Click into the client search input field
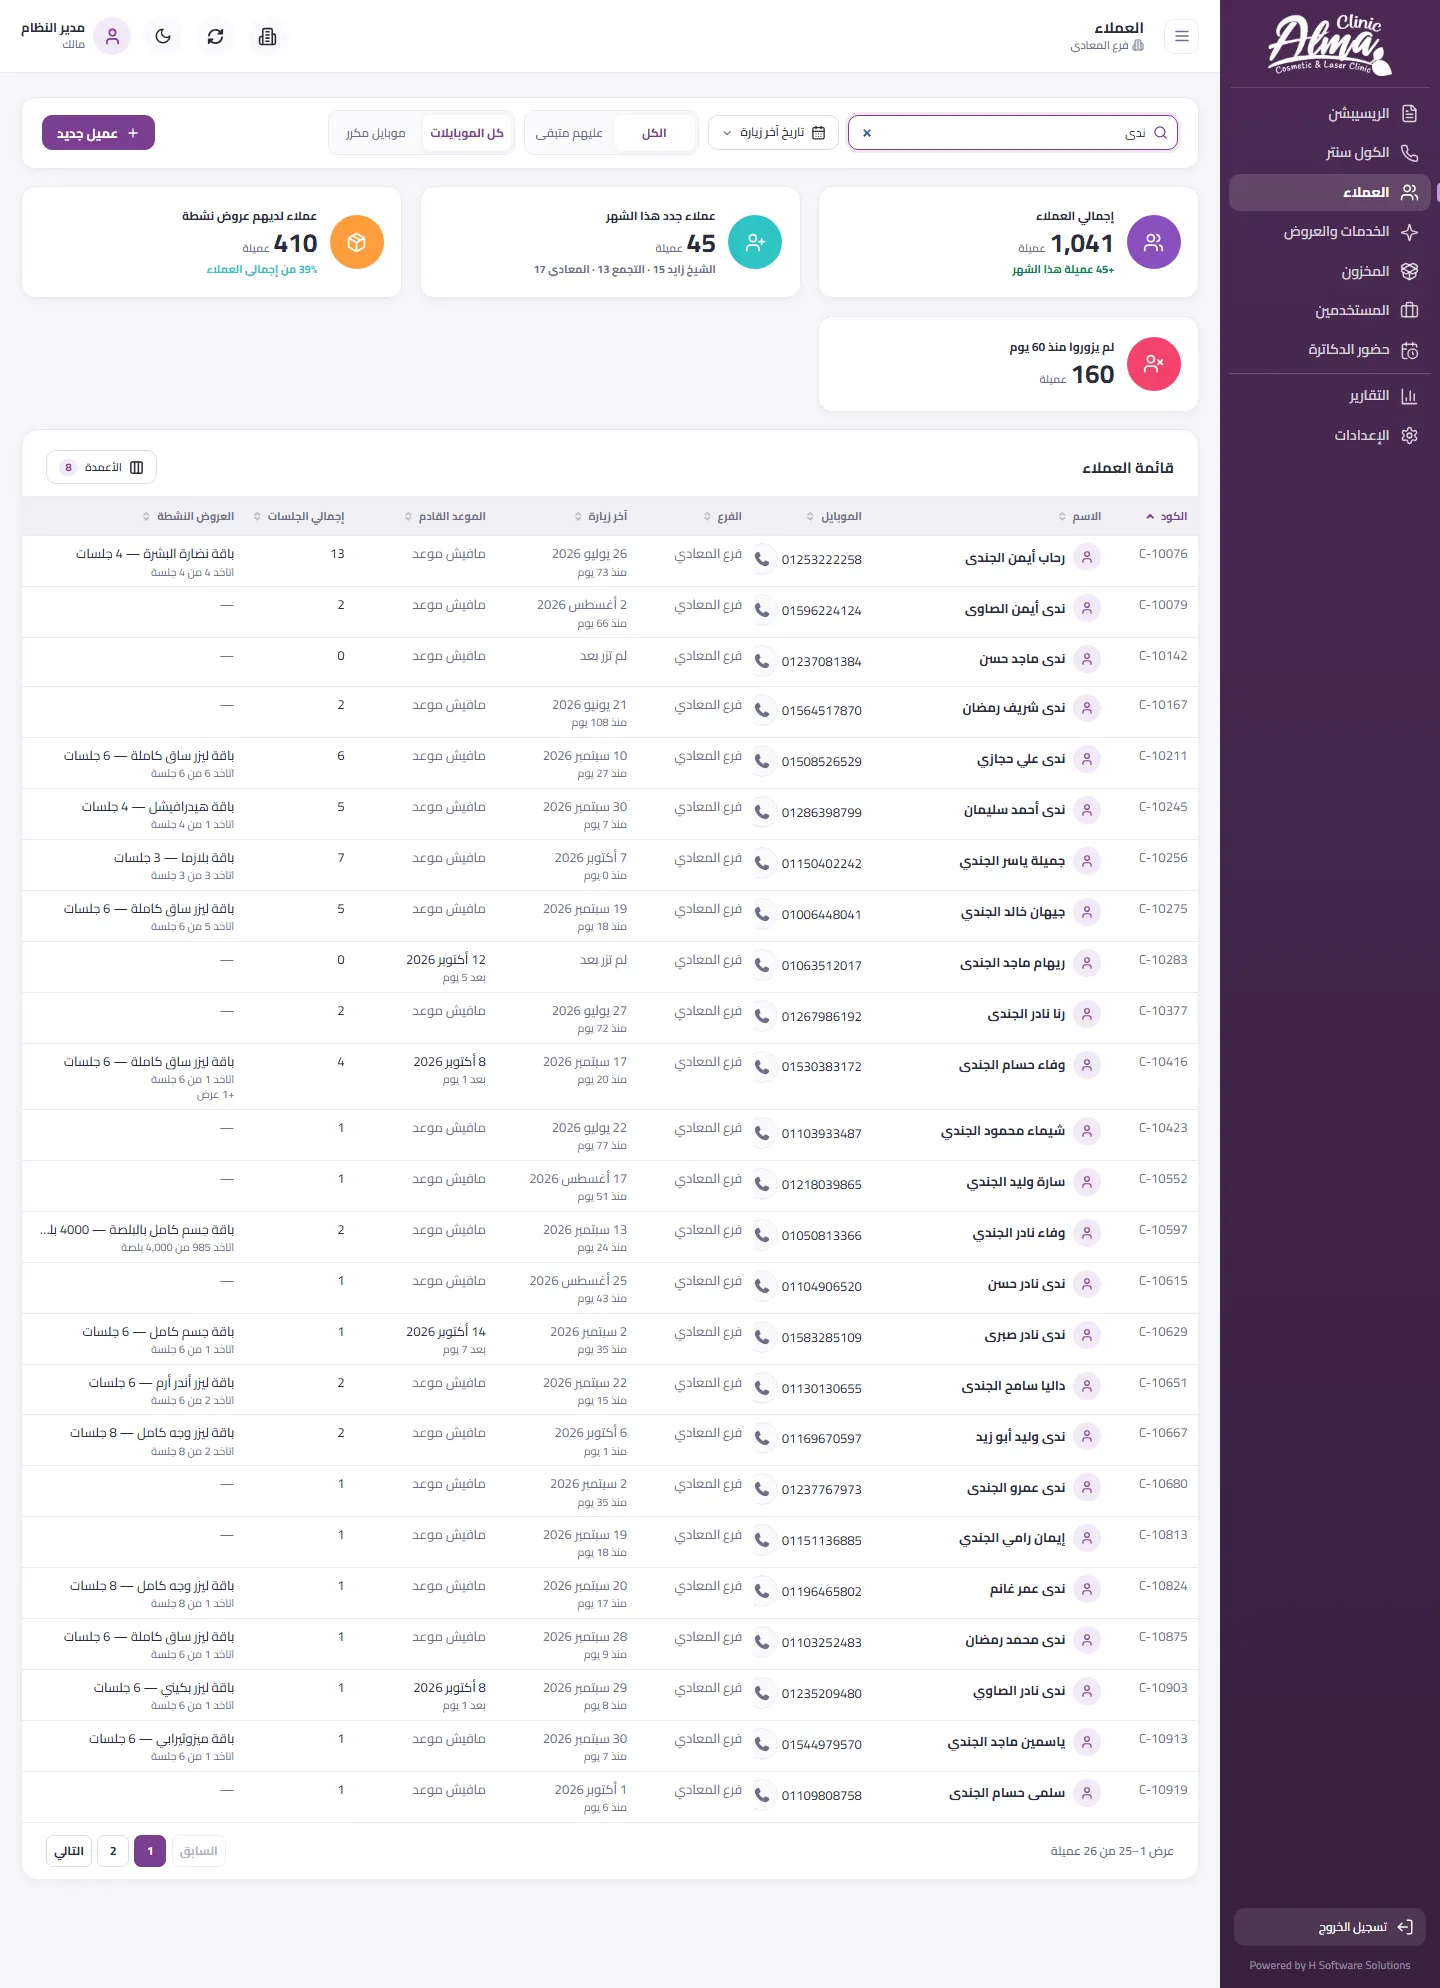The image size is (1440, 1988). click(x=1012, y=133)
